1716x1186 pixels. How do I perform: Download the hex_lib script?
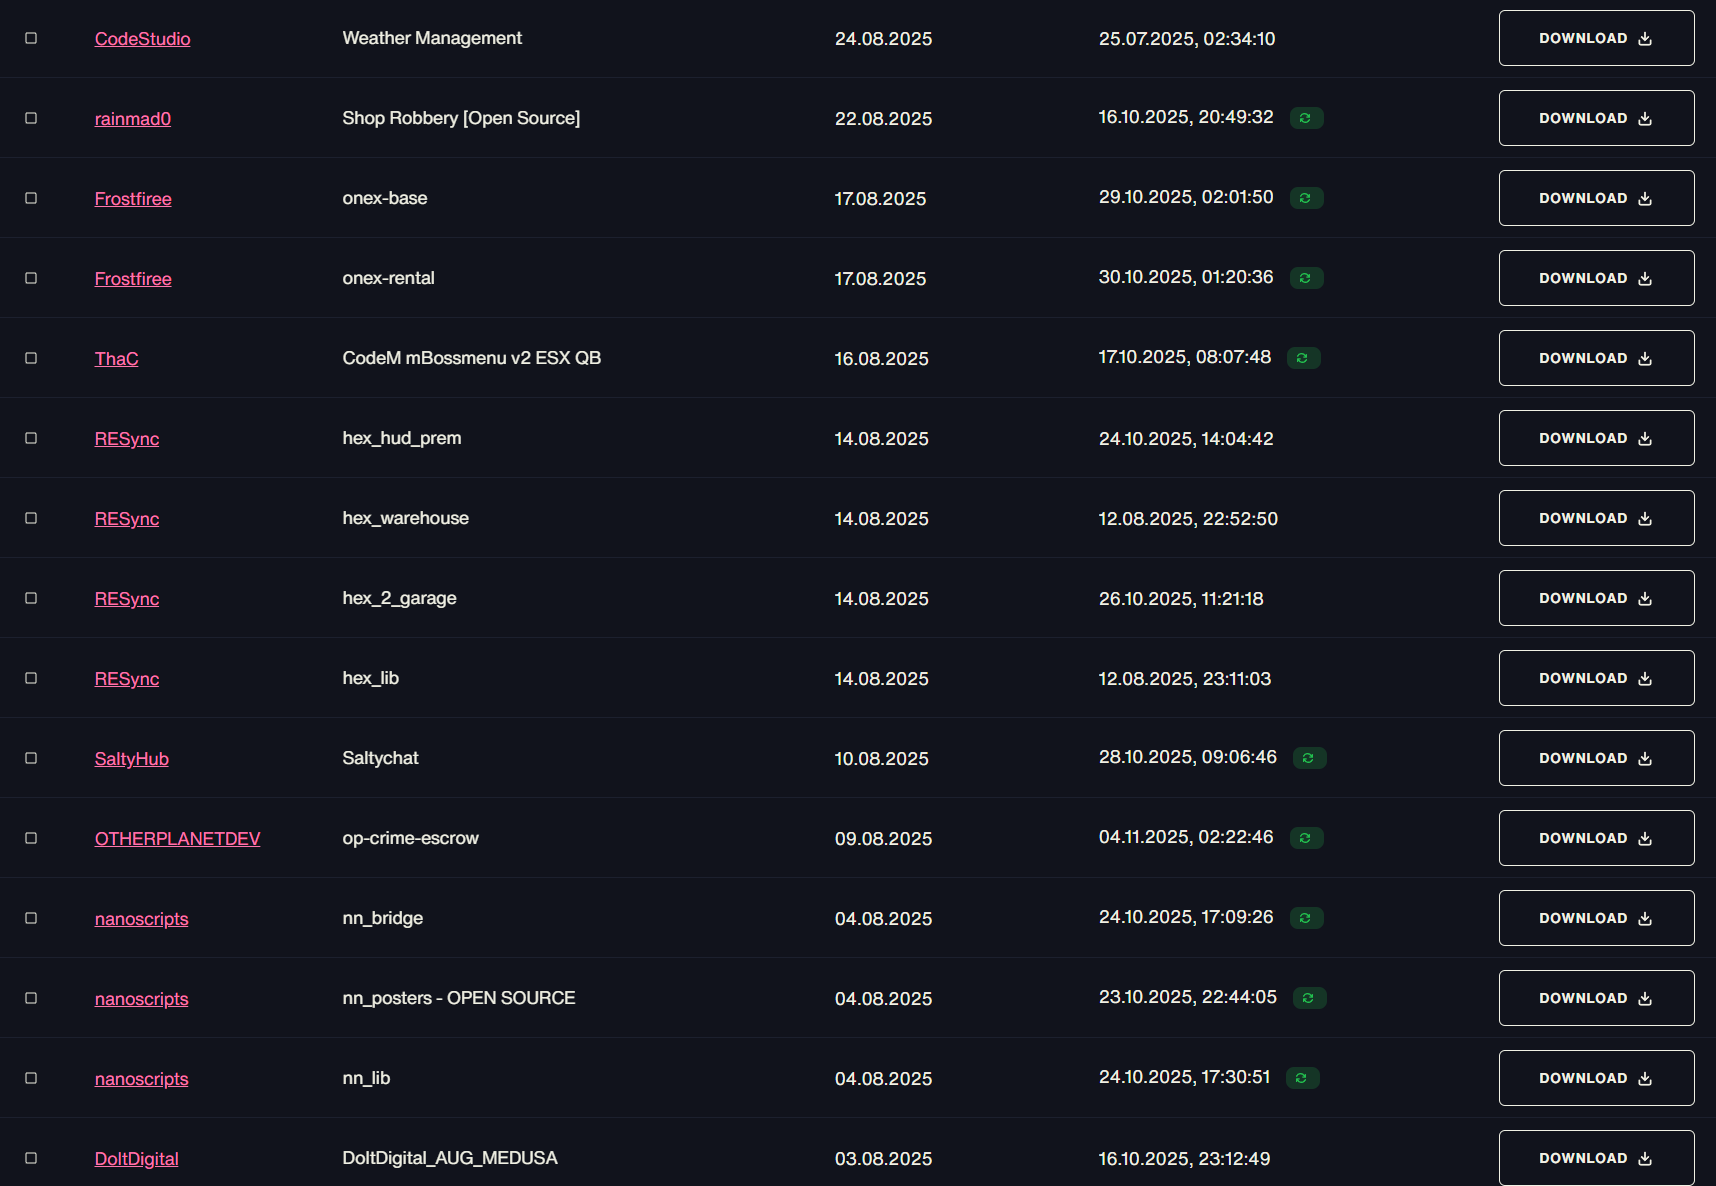(1596, 678)
